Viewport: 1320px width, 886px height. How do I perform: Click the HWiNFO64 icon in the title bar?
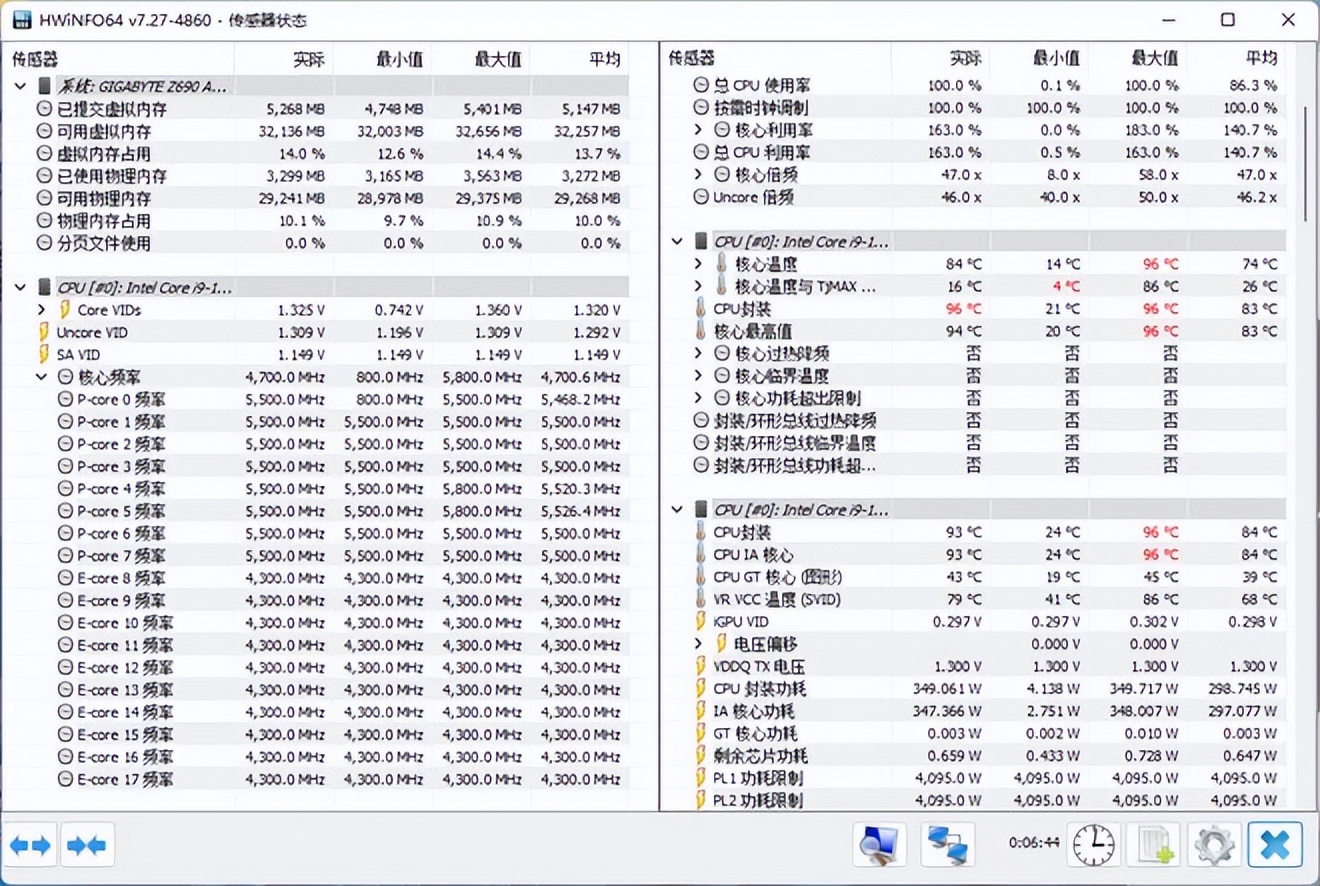(x=21, y=20)
